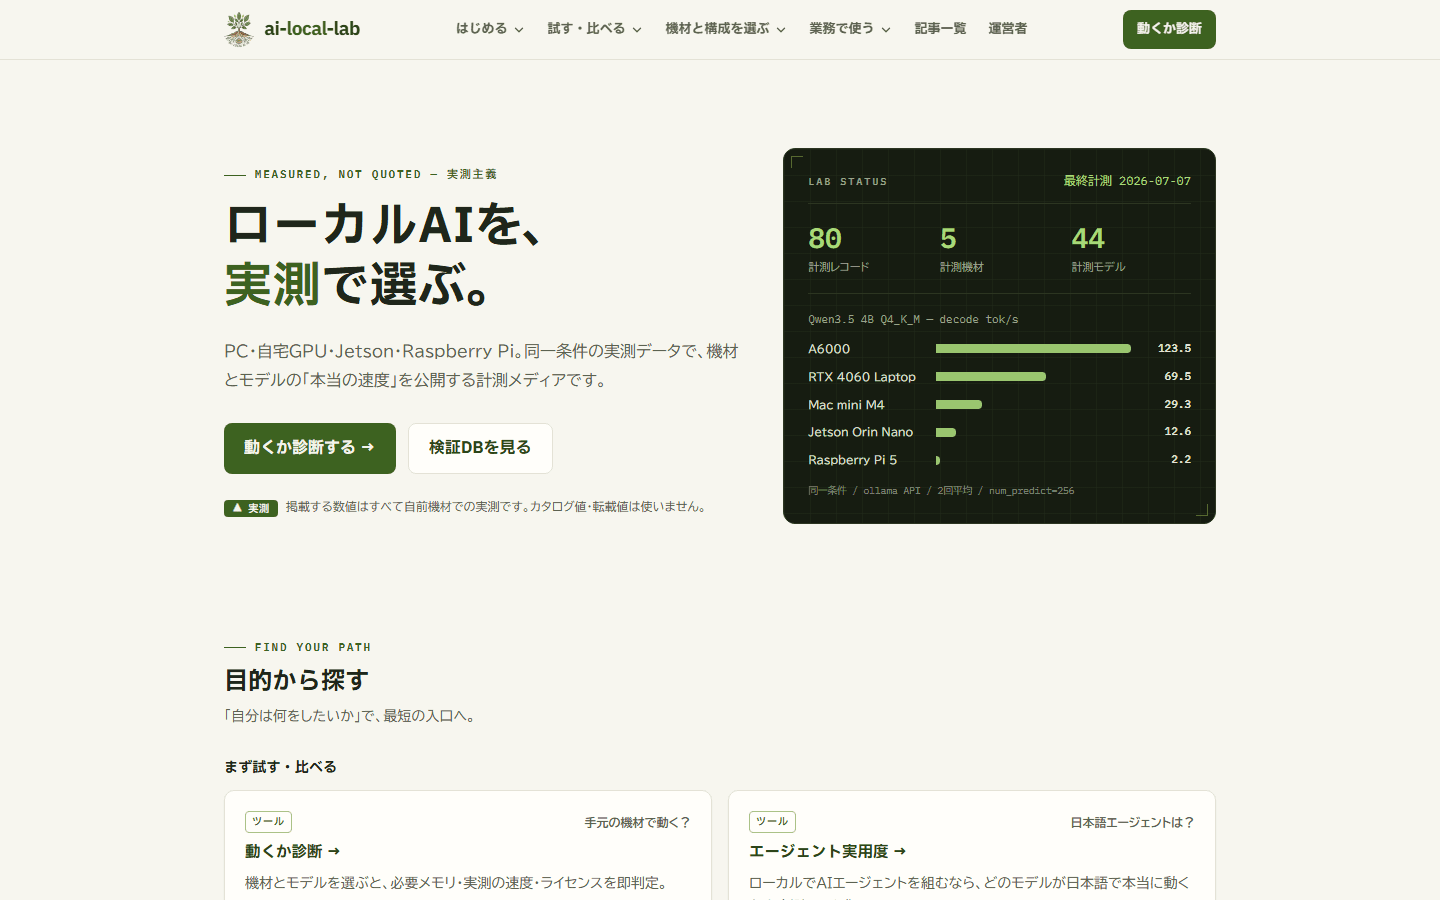Viewport: 1440px width, 900px height.
Task: Expand the 試す・比べる dropdown menu
Action: tap(595, 29)
